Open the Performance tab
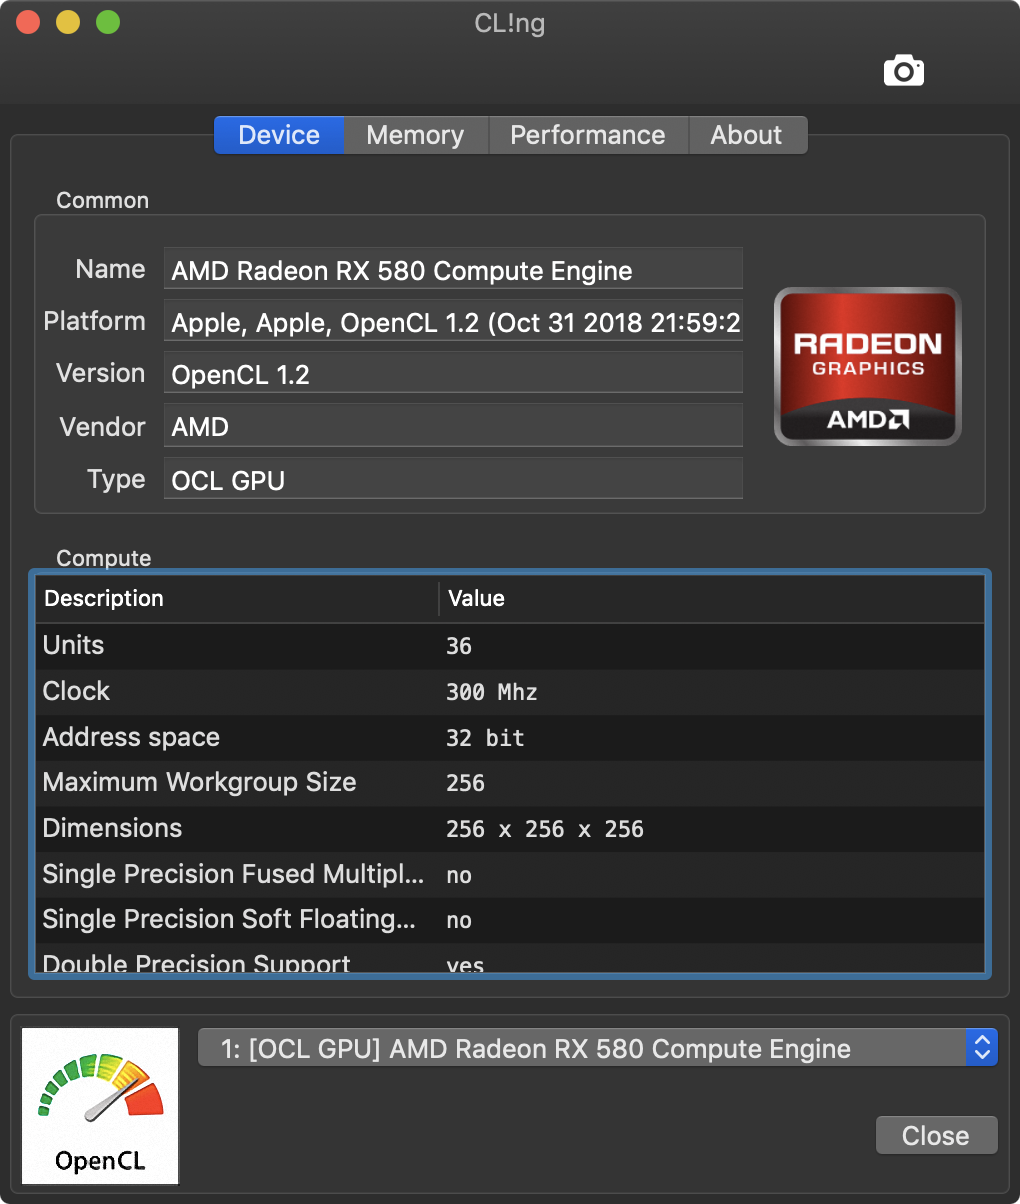 [588, 135]
